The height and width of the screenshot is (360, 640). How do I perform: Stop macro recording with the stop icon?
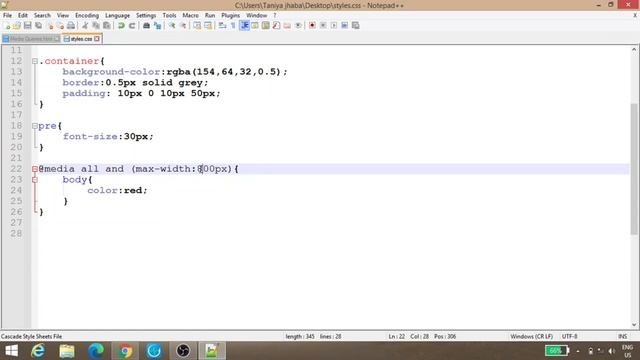tap(323, 26)
